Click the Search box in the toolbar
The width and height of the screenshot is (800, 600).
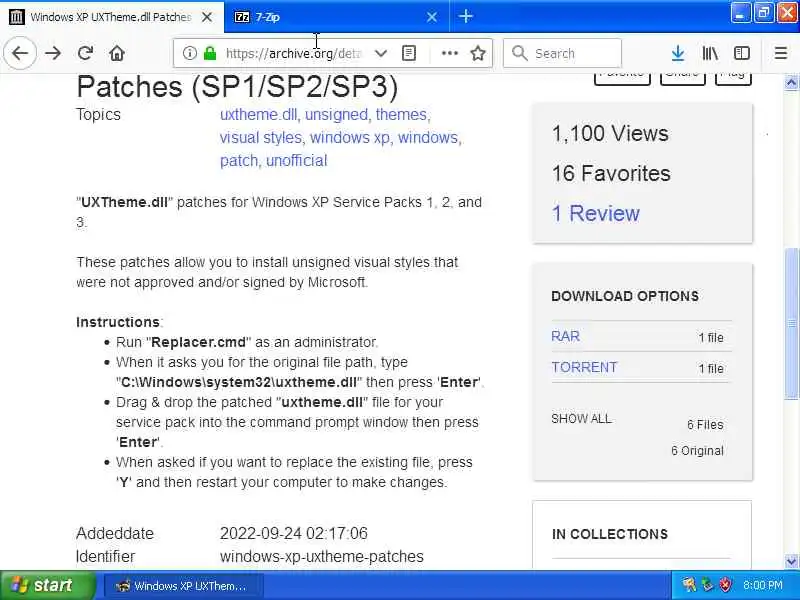point(562,53)
